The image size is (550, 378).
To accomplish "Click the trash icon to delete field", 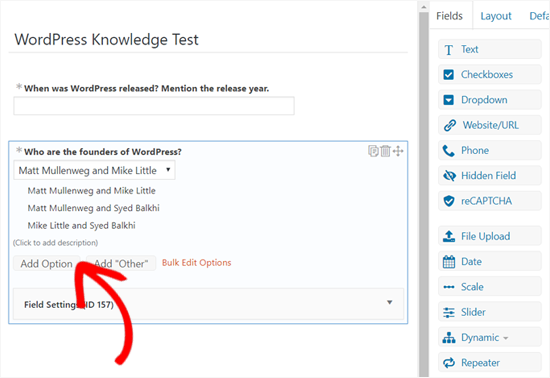I will 385,151.
